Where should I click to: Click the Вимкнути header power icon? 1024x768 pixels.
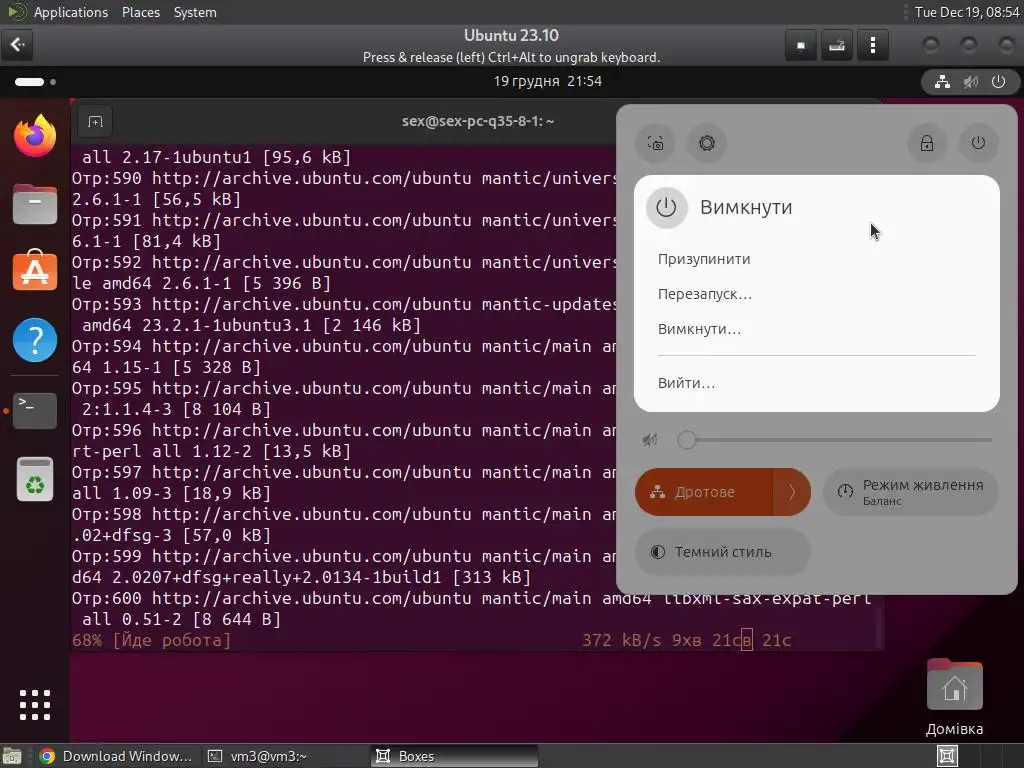click(666, 208)
